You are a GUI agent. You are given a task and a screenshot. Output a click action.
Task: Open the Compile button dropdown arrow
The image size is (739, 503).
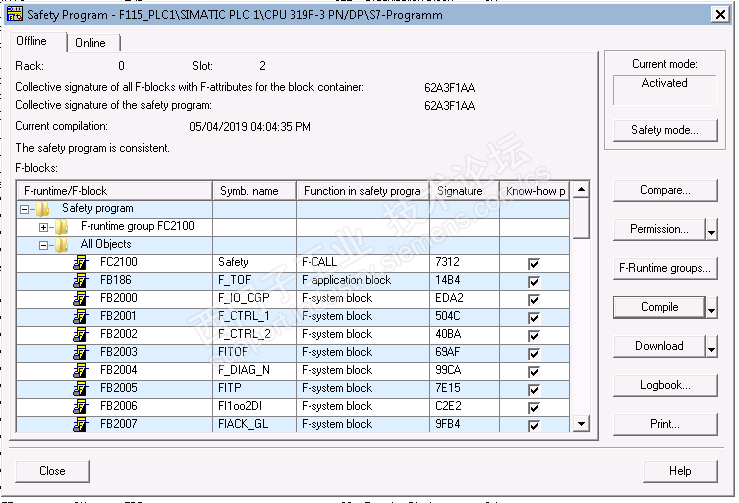pyautogui.click(x=711, y=307)
